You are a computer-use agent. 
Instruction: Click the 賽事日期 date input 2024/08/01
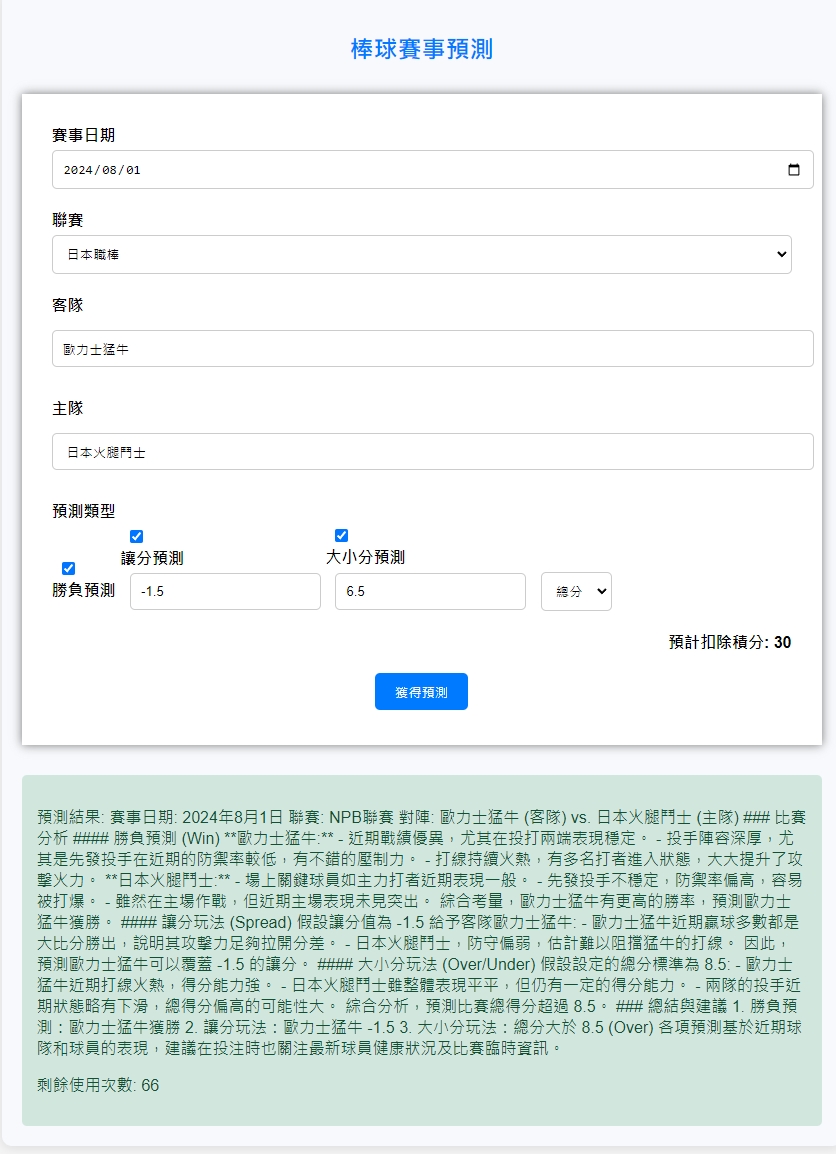click(x=433, y=169)
